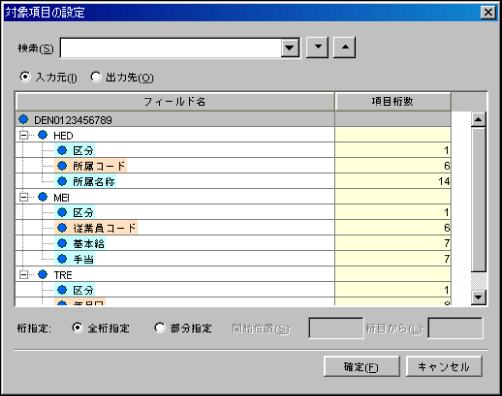Click the blue icon beside 手当

pos(62,258)
